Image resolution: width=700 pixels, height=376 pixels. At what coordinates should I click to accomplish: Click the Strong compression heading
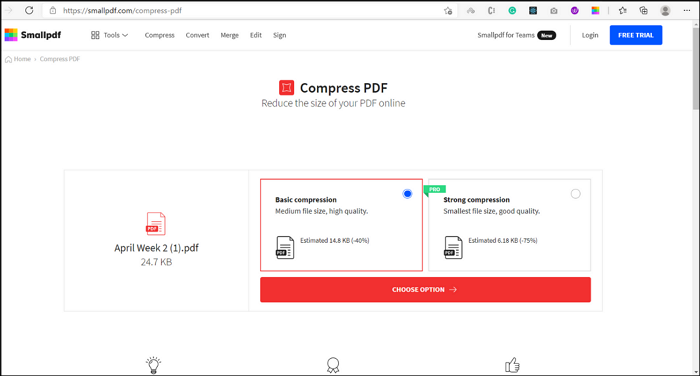tap(476, 200)
